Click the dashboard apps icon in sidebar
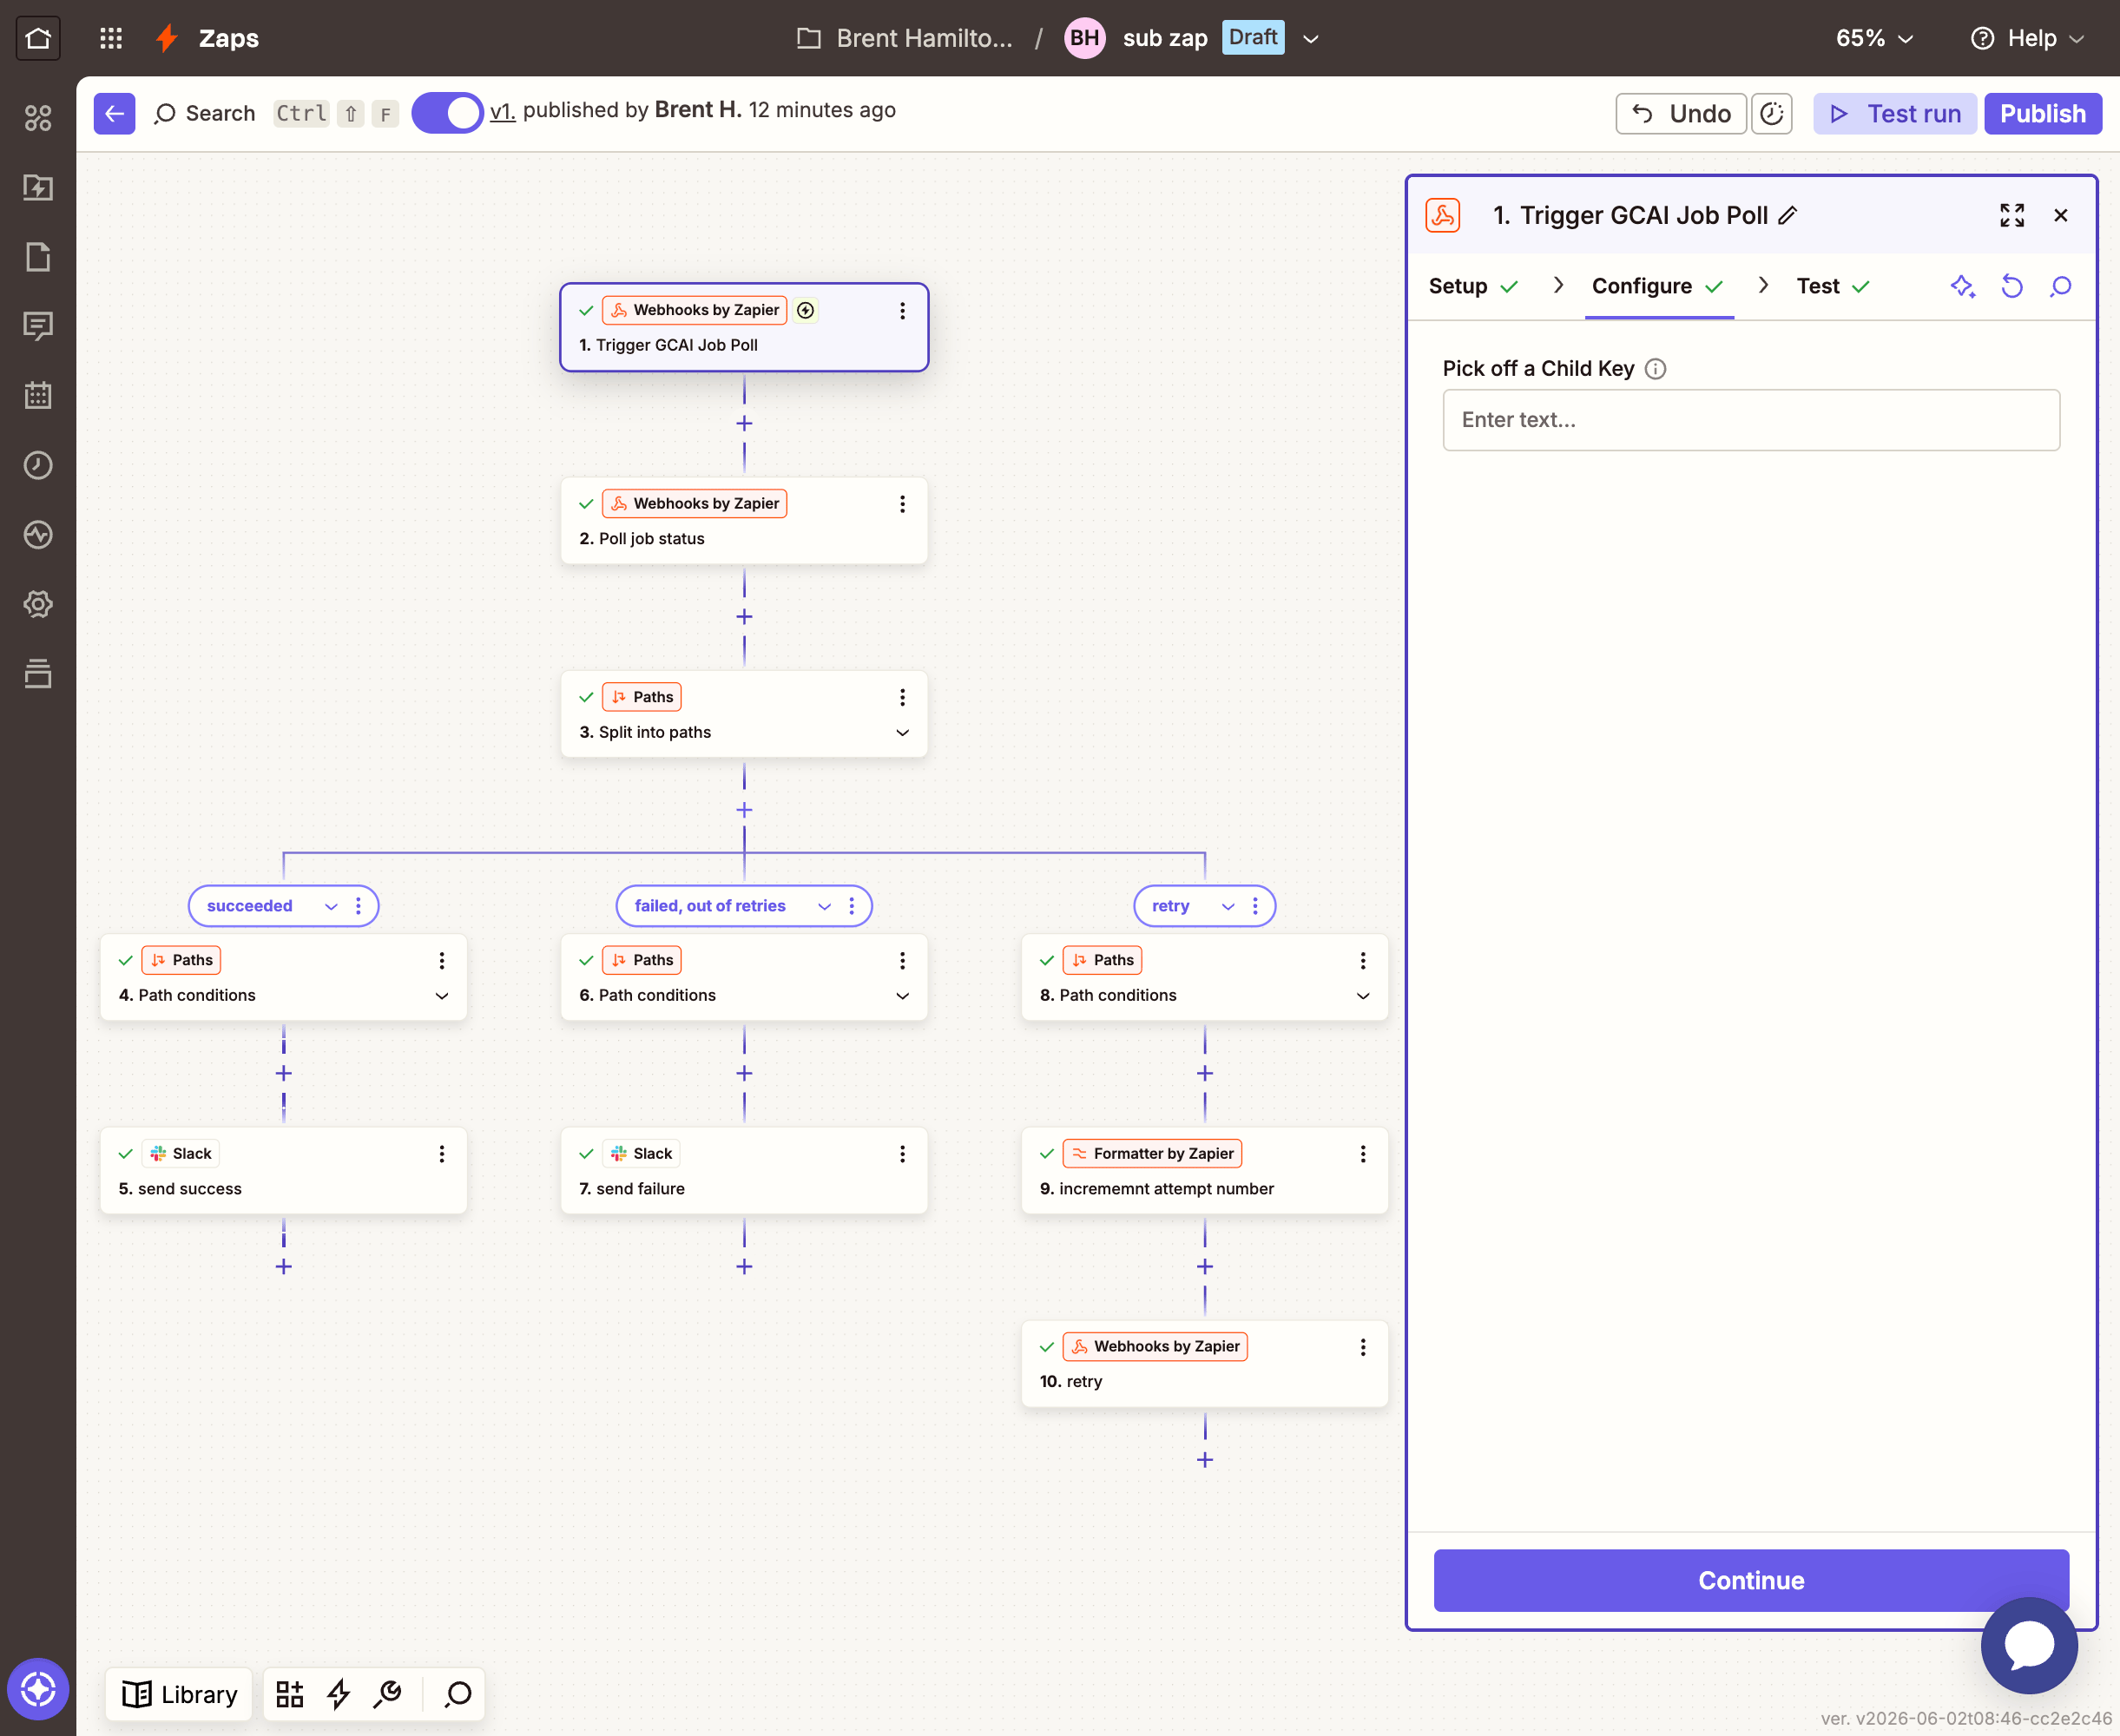2120x1736 pixels. [x=38, y=118]
